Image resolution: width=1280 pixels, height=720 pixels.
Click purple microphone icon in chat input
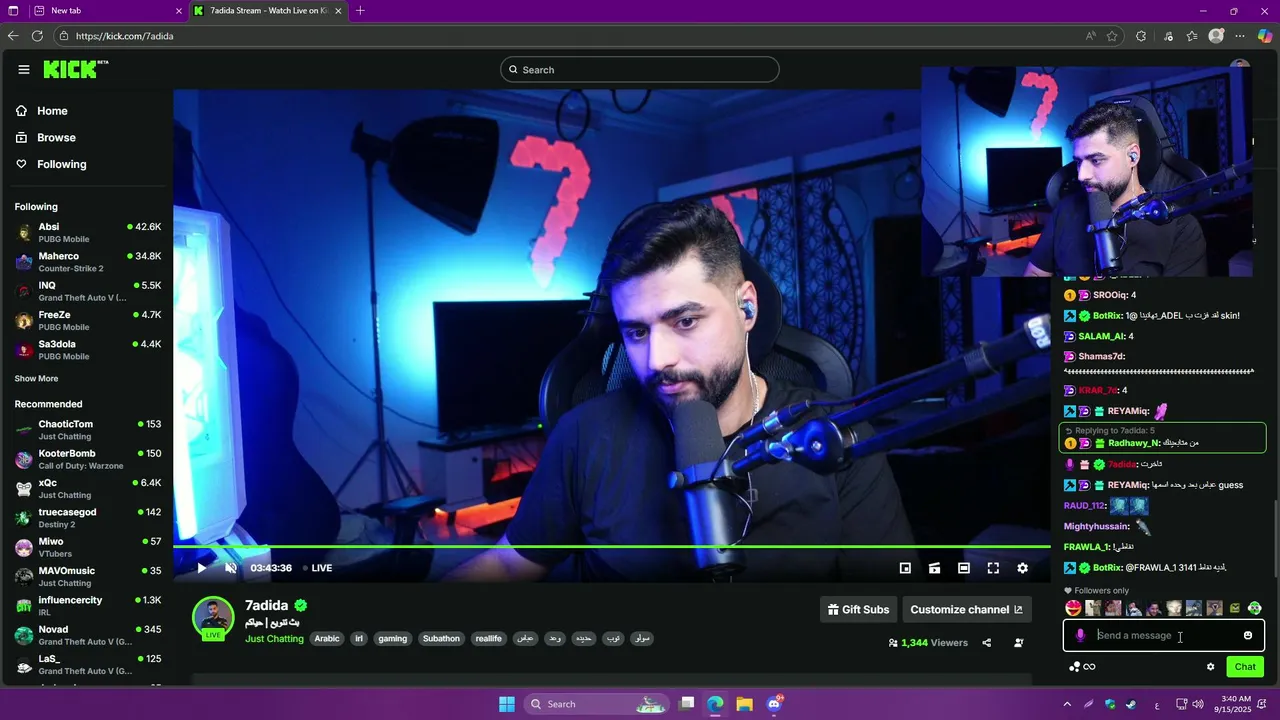point(1080,635)
